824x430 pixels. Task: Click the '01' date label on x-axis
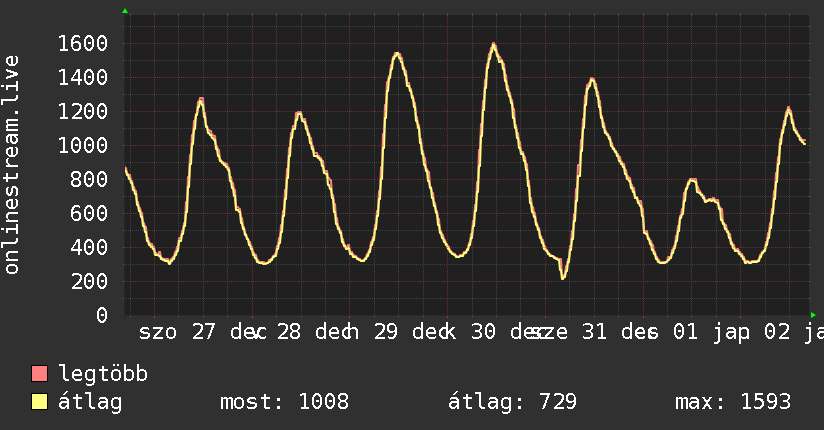pyautogui.click(x=686, y=332)
